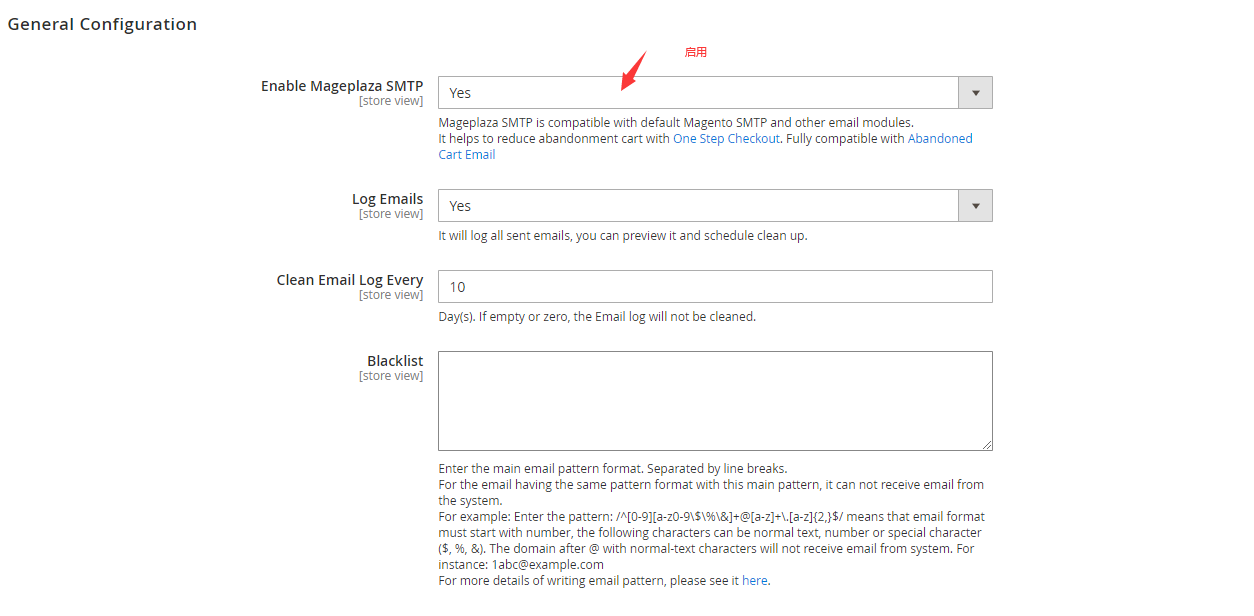Screen dimensions: 1254x616
Task: Disable Mageplaza SMTP via its Yes dropdown
Action: coord(700,92)
